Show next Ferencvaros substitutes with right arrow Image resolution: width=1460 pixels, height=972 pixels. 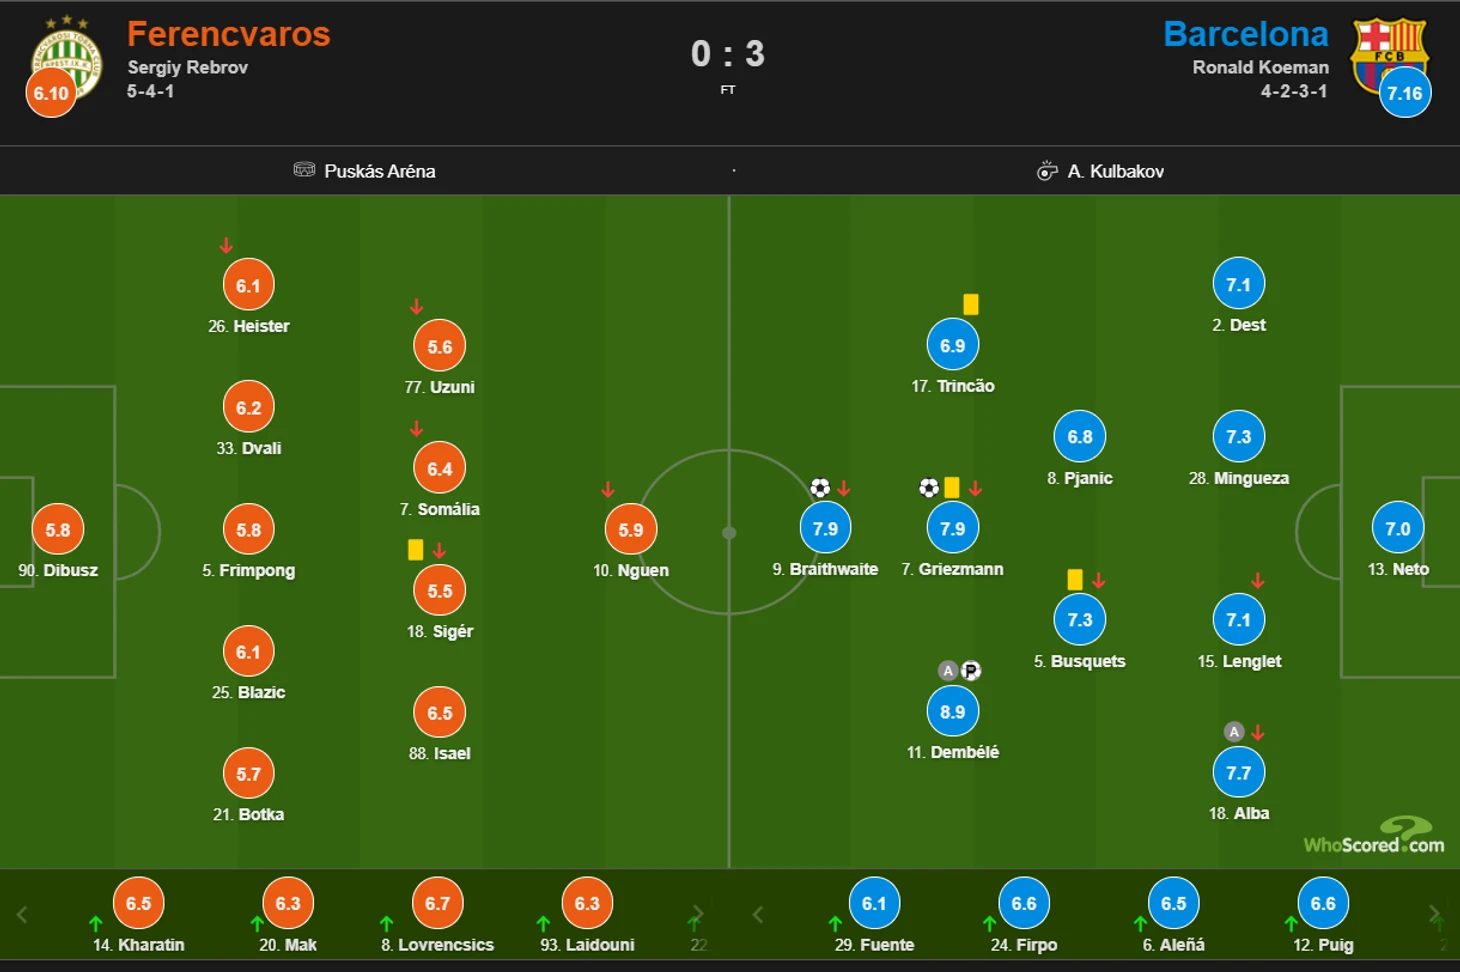[698, 914]
